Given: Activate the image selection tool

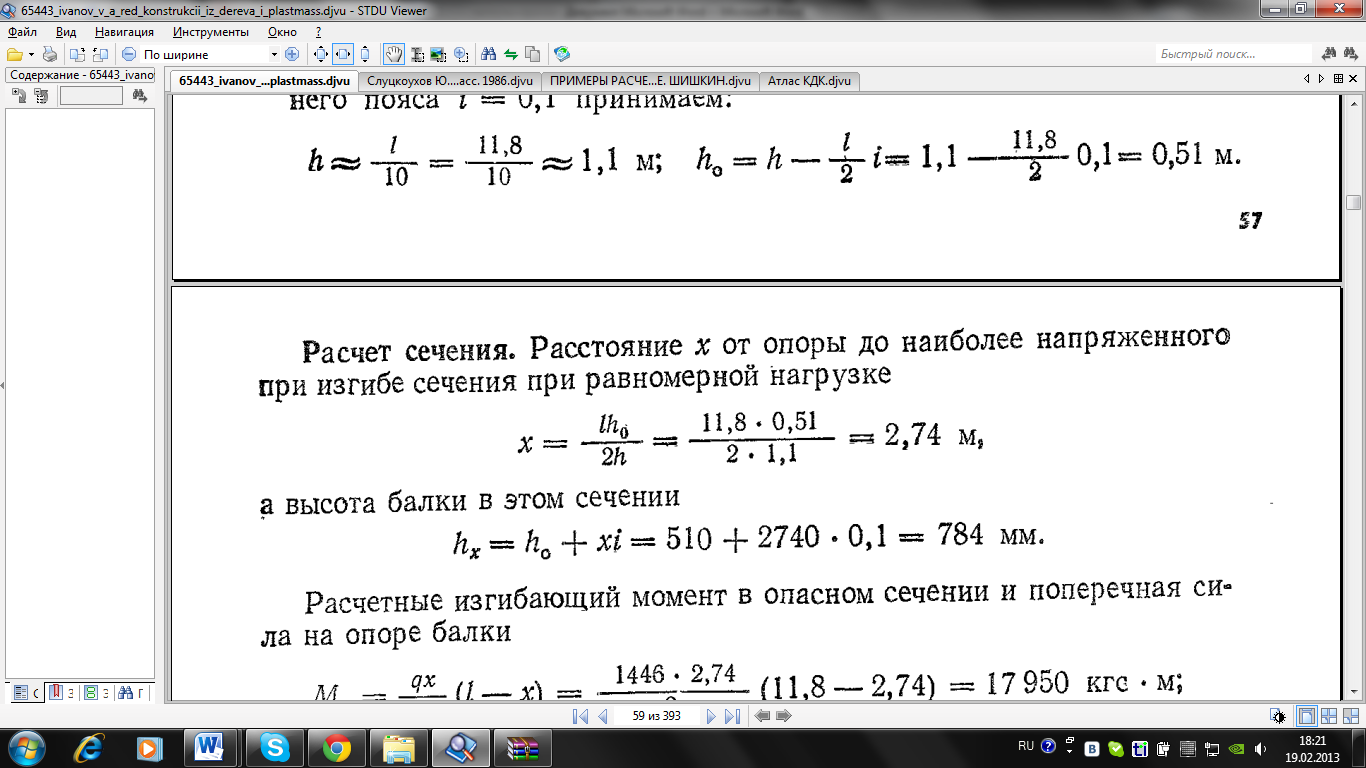Looking at the screenshot, I should click(438, 54).
